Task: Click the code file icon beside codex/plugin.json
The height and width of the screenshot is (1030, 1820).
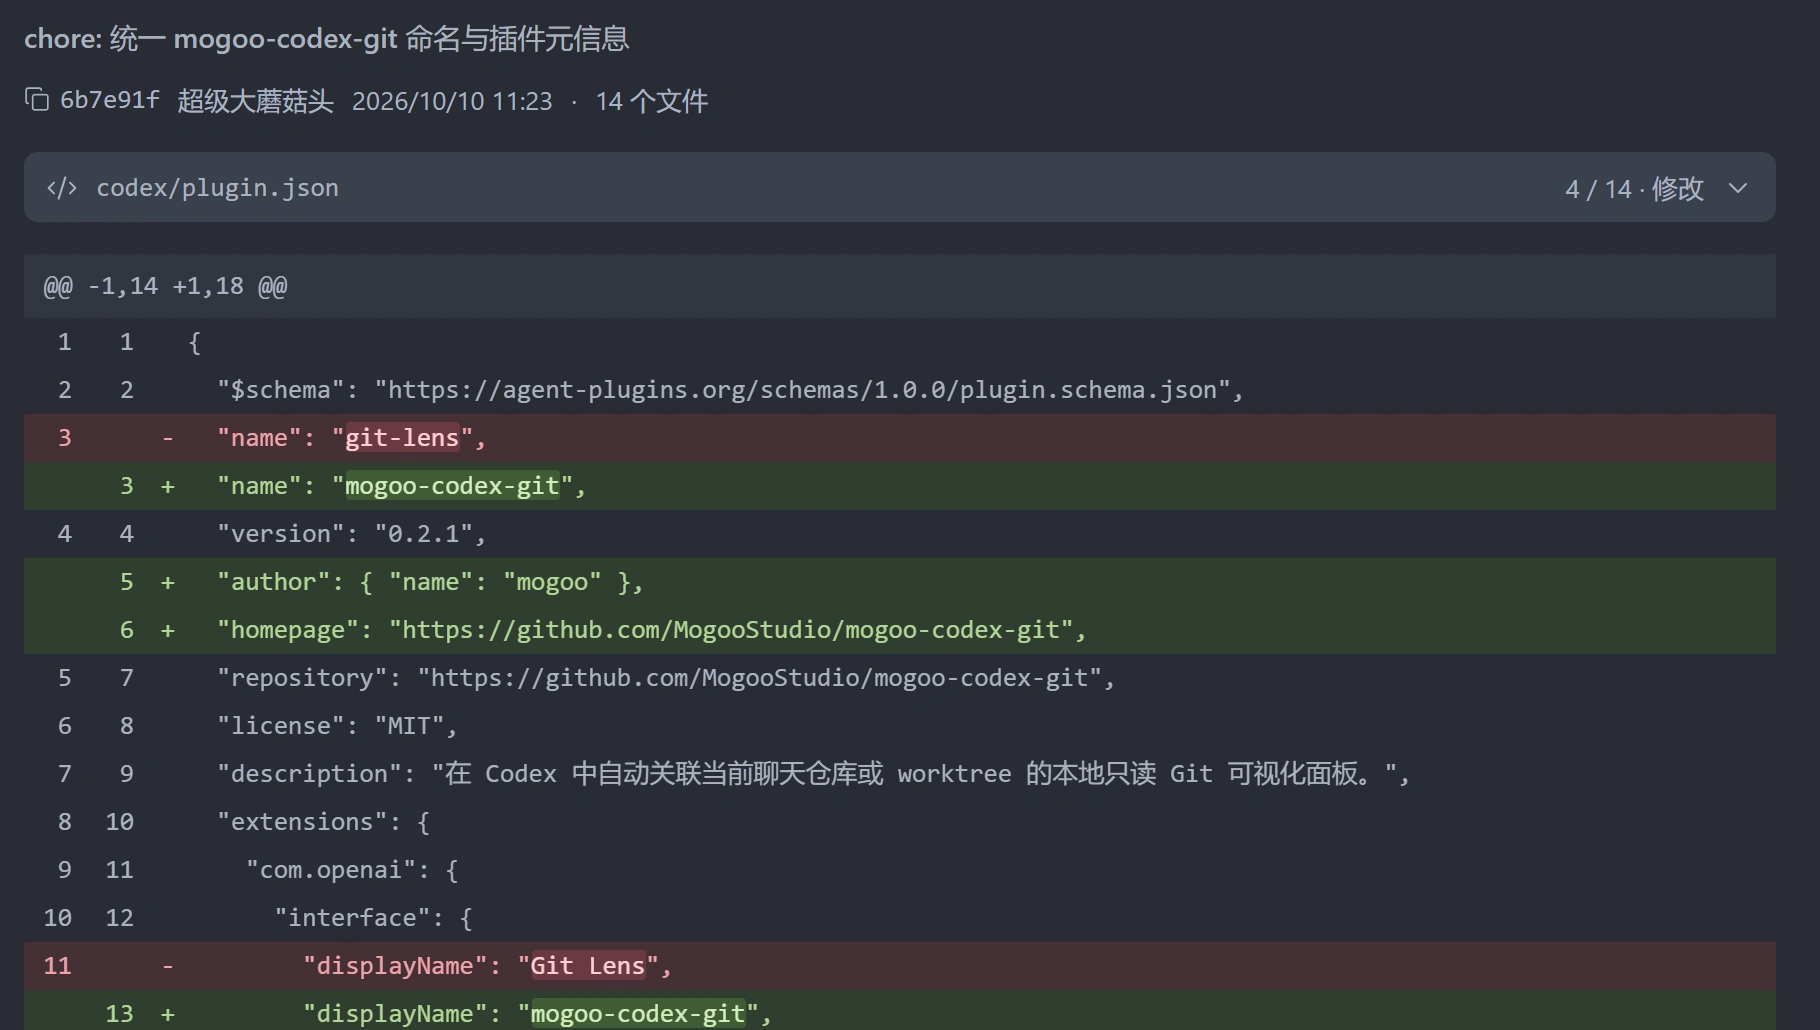Action: [62, 188]
